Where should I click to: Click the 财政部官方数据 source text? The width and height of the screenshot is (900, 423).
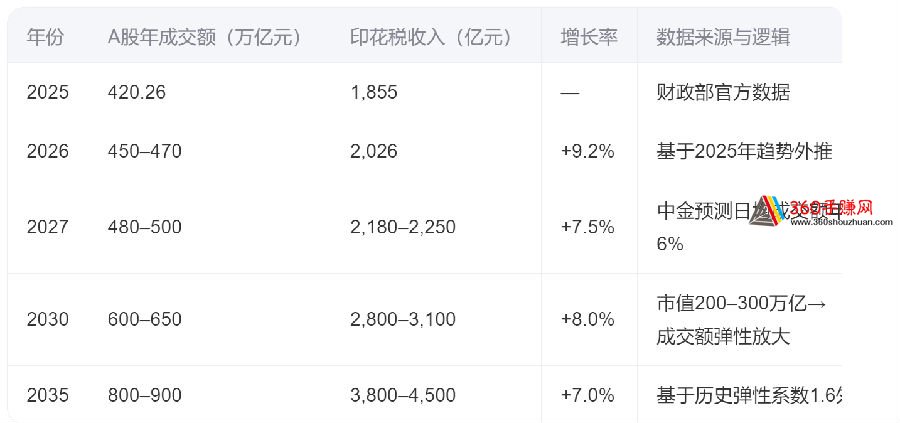point(723,93)
